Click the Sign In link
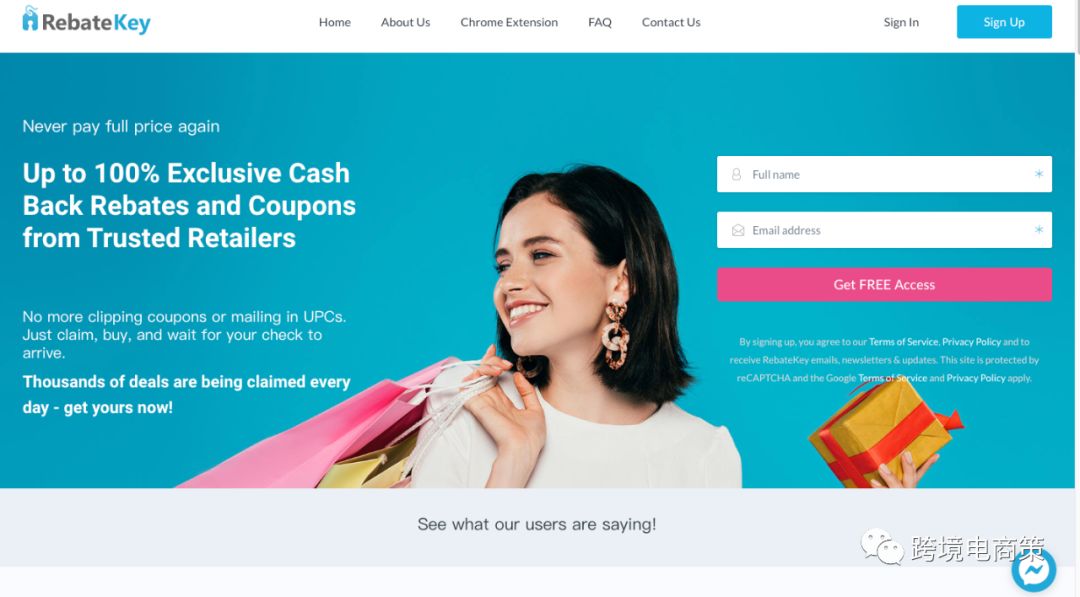 901,22
